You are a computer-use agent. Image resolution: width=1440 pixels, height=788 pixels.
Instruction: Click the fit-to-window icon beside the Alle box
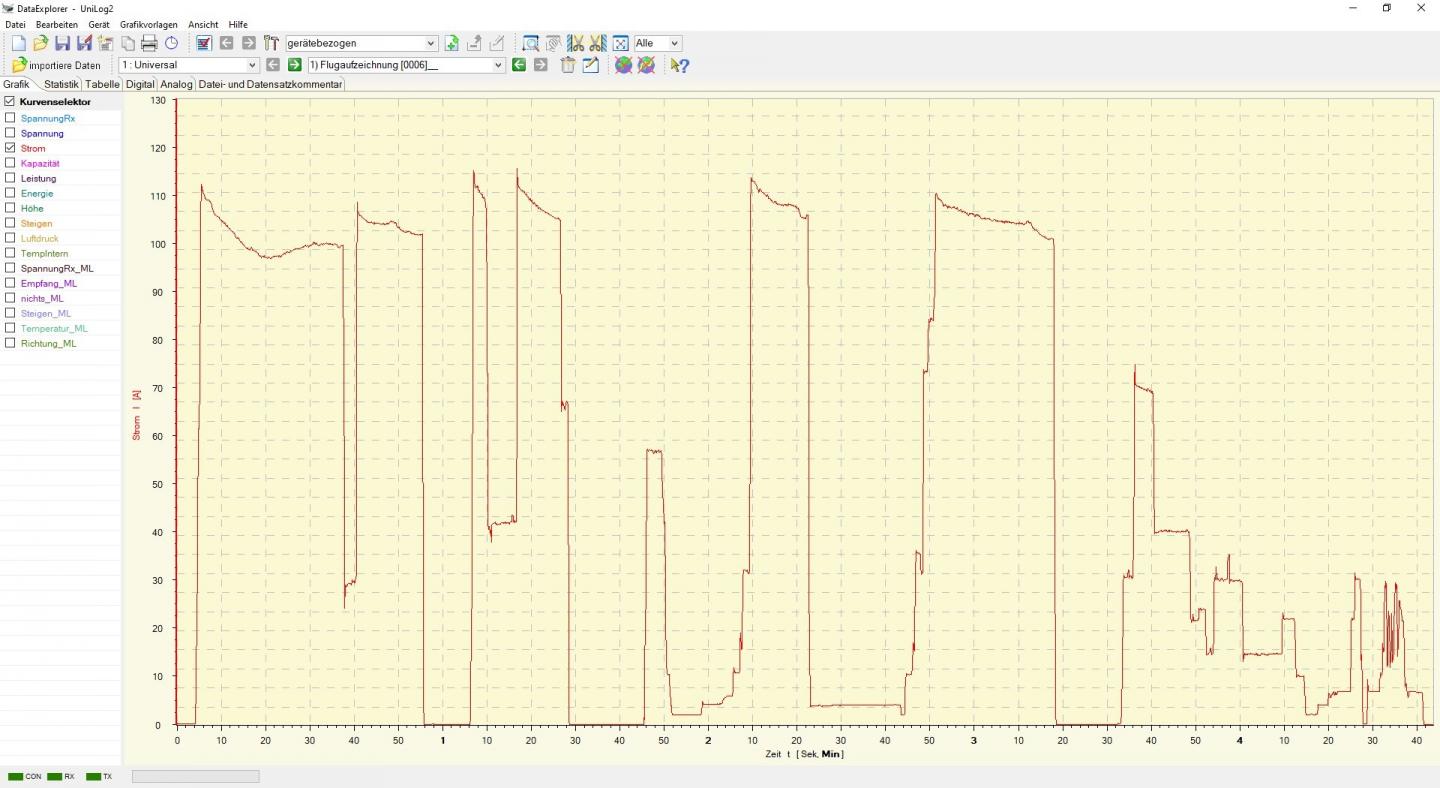click(620, 43)
